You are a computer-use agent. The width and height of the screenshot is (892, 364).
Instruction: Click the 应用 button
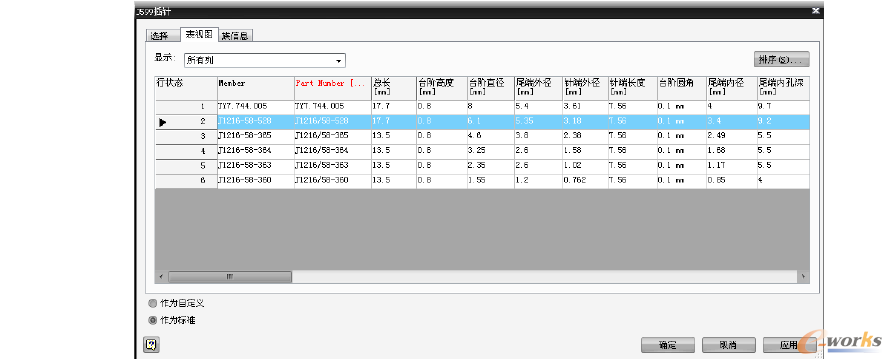click(x=790, y=345)
